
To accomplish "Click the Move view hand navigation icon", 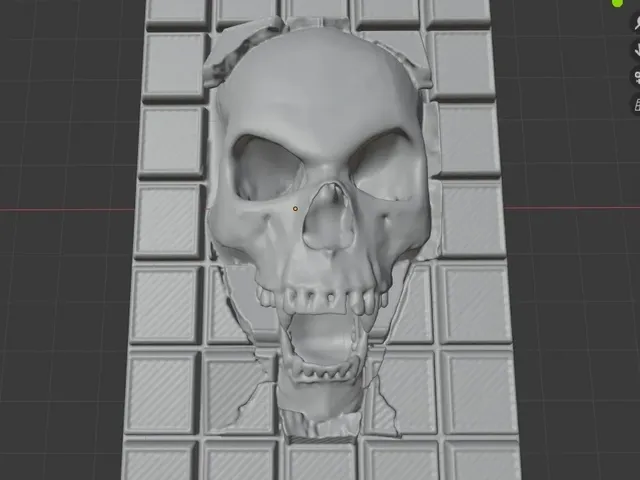I will point(637,50).
